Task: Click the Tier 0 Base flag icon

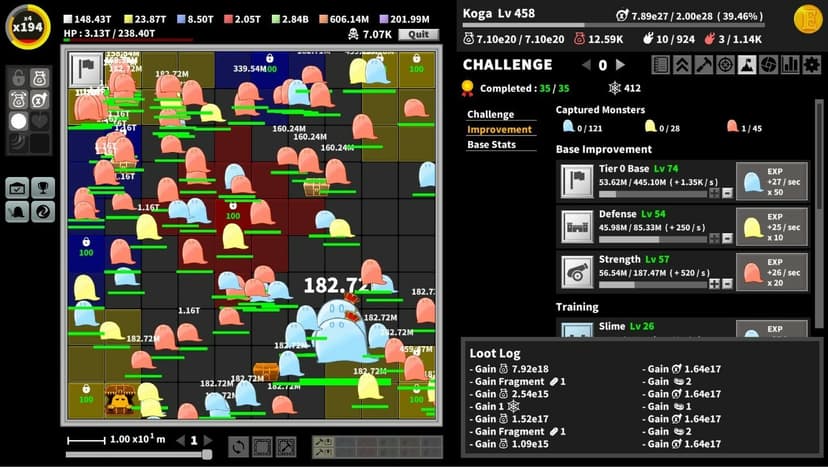Action: (x=577, y=181)
